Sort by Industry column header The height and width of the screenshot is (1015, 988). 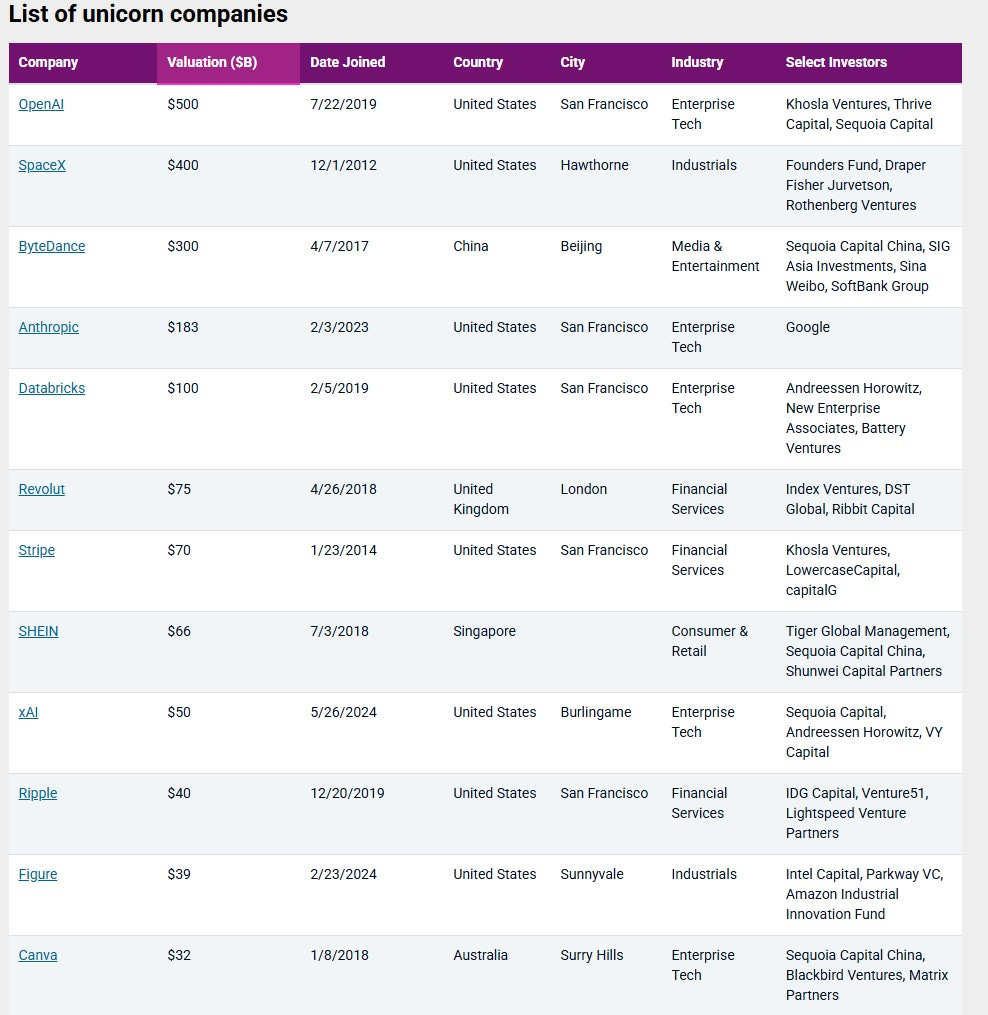(x=697, y=62)
